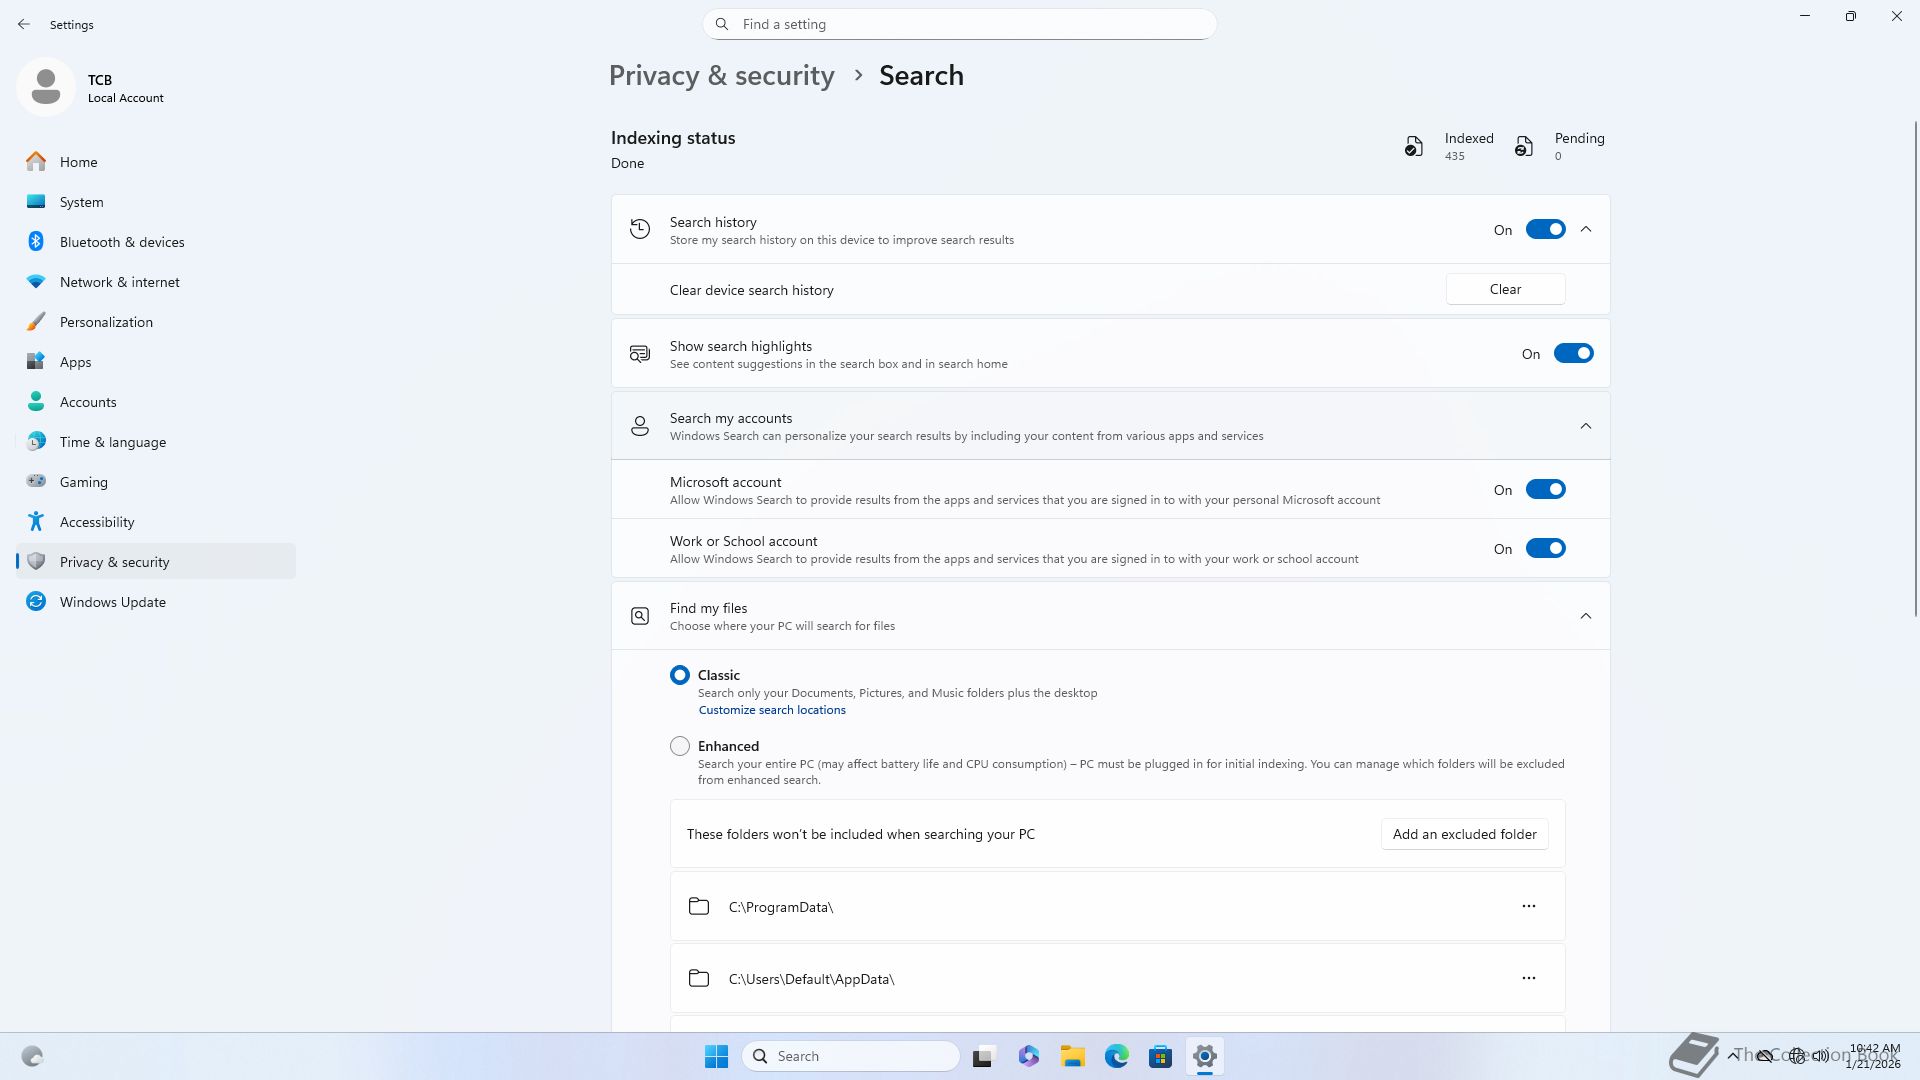Click the Clear search history button
This screenshot has height=1080, width=1920.
coord(1505,289)
